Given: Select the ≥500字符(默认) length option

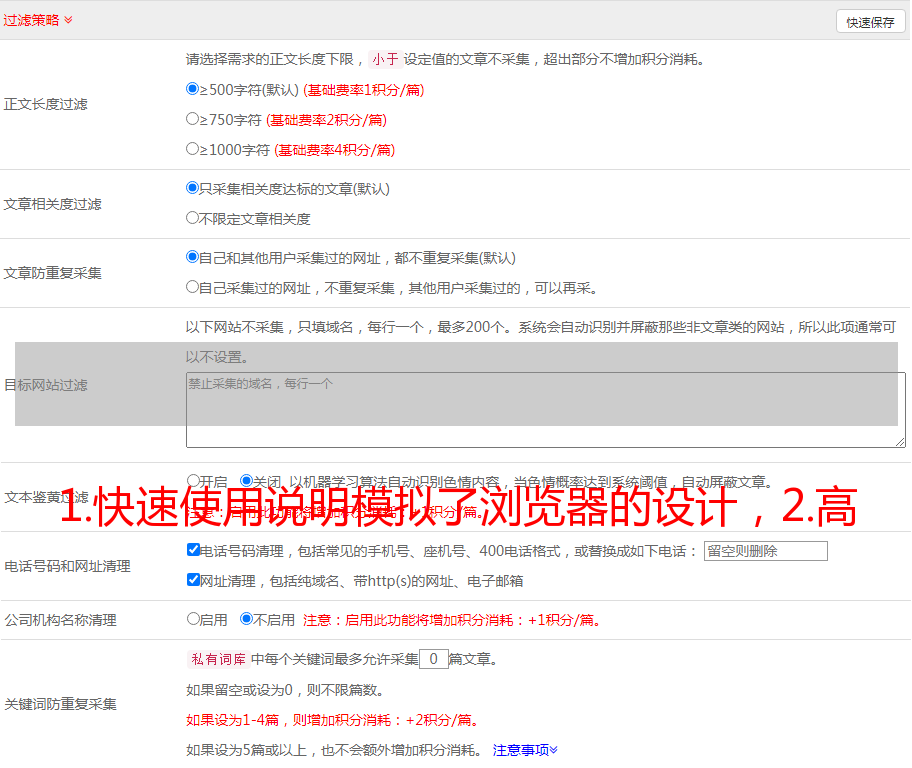Looking at the screenshot, I should (193, 89).
